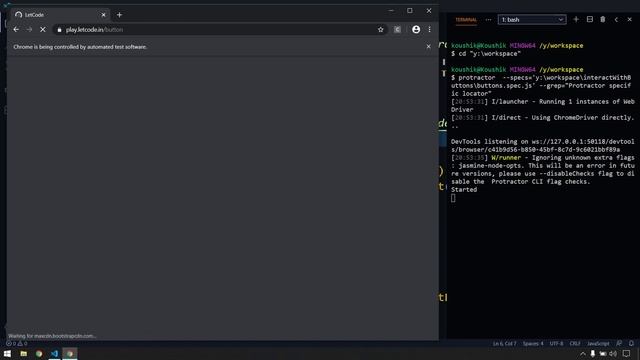Click the panel chevron arrow icon
Image resolution: width=640 pixels, height=360 pixels.
point(616,19)
